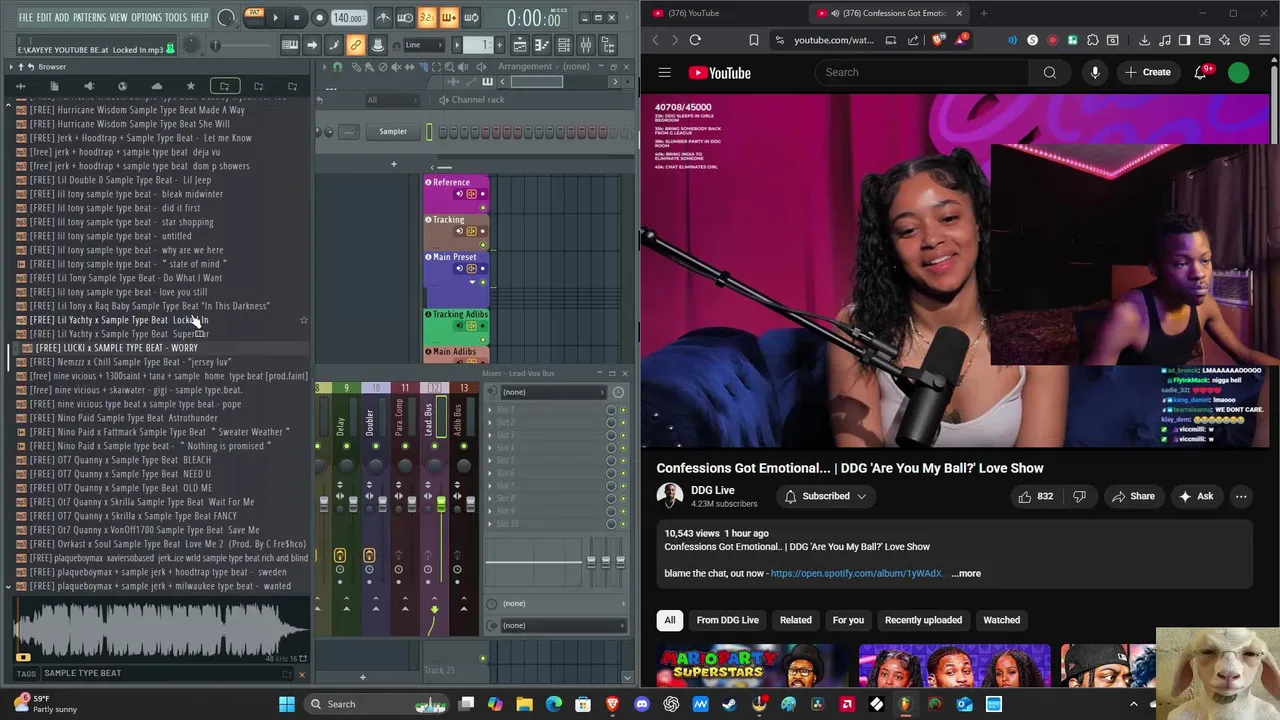Click FL Studio stop button

coord(296,17)
